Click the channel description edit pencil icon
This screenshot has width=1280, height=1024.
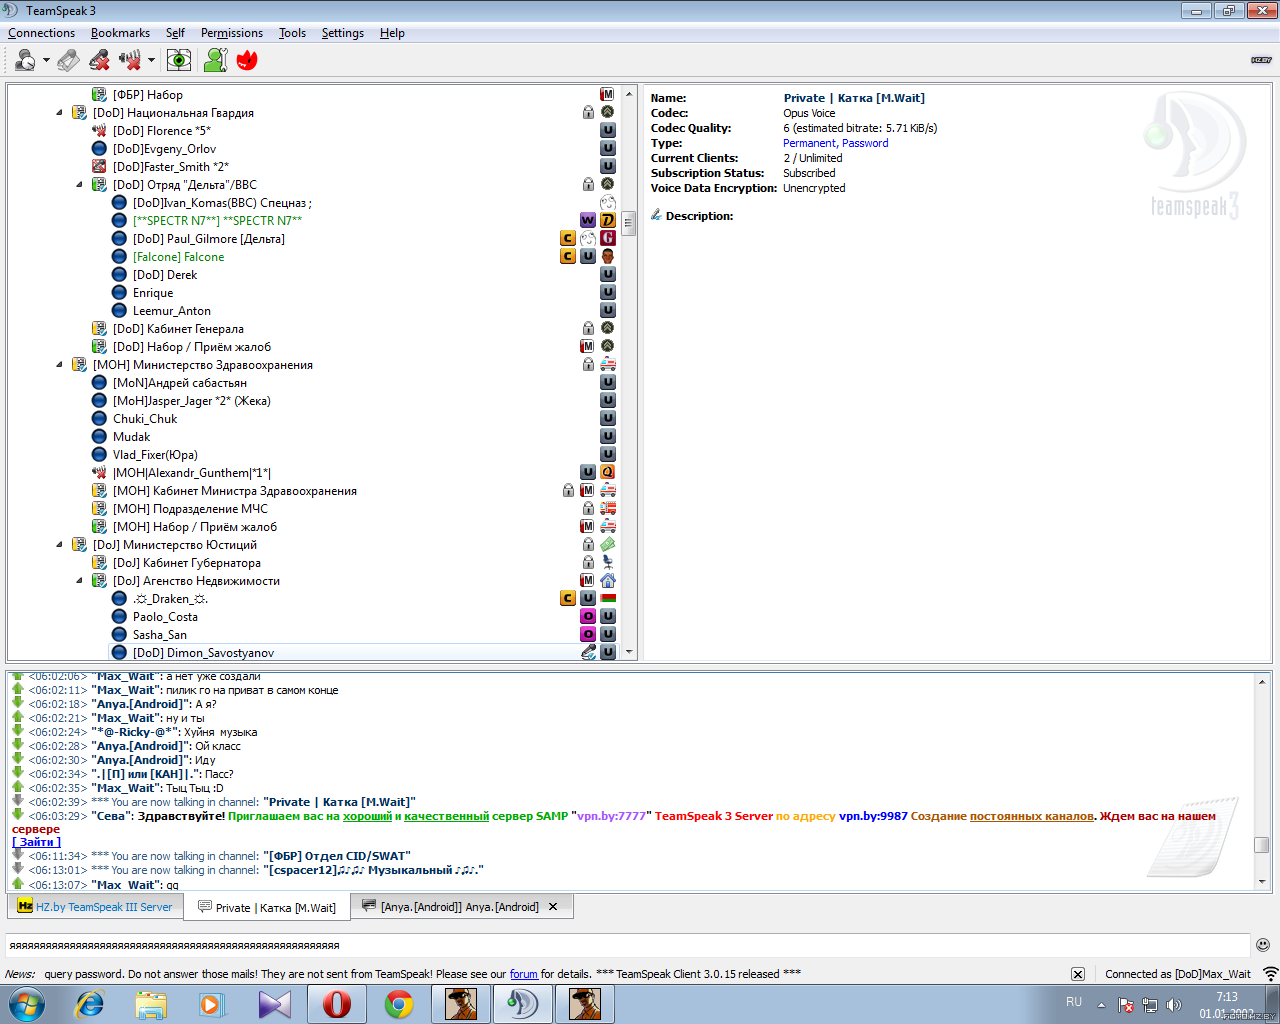656,215
